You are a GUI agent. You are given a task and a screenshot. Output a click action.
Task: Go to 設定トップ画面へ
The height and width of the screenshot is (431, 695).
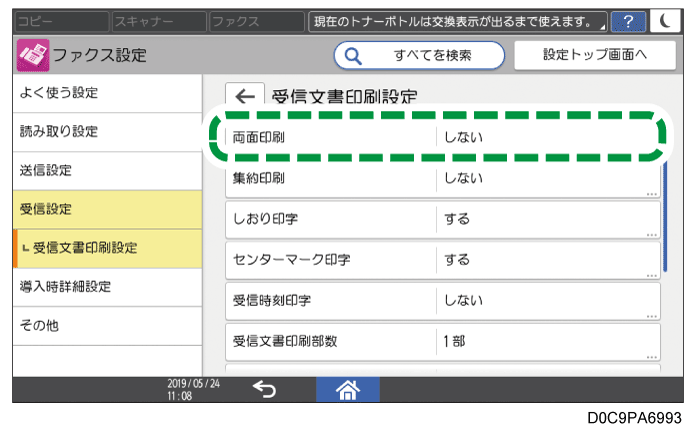point(595,55)
